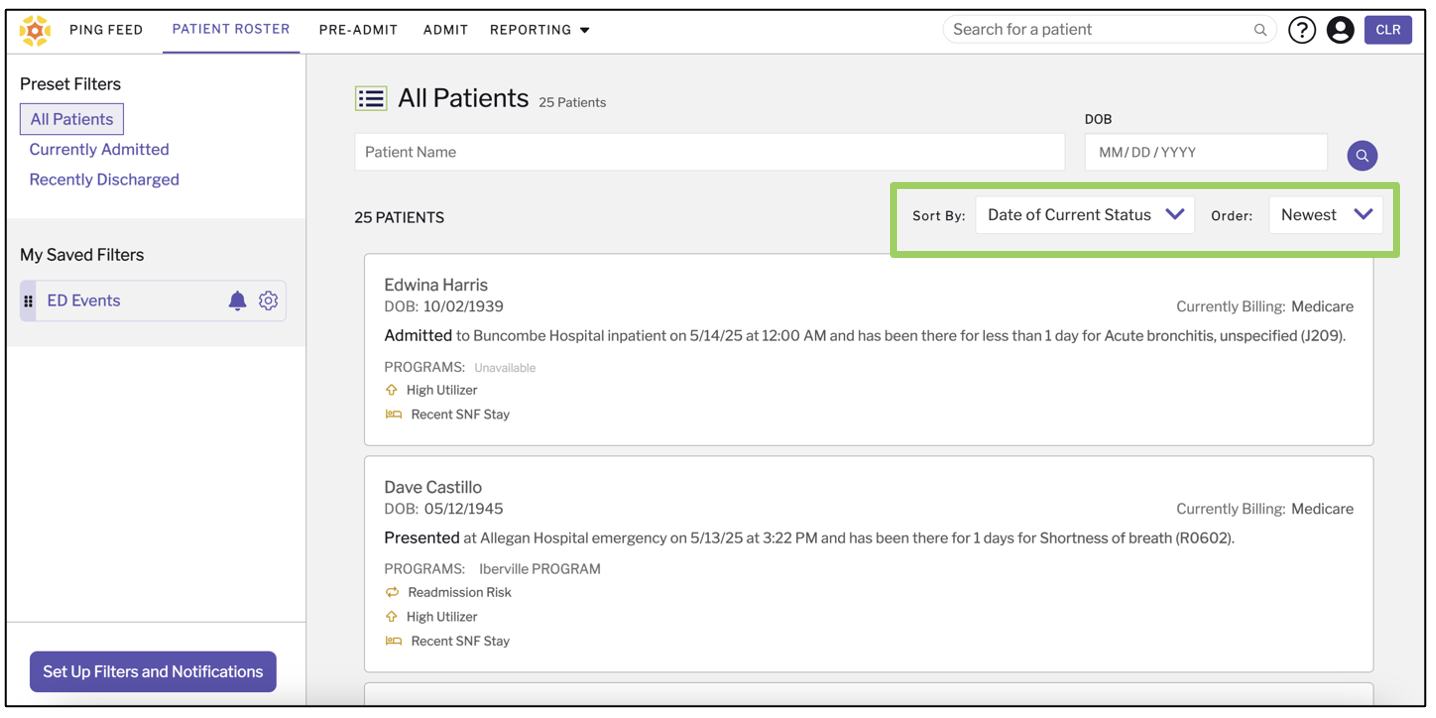
Task: Open ED Events filter settings gear
Action: (x=268, y=300)
